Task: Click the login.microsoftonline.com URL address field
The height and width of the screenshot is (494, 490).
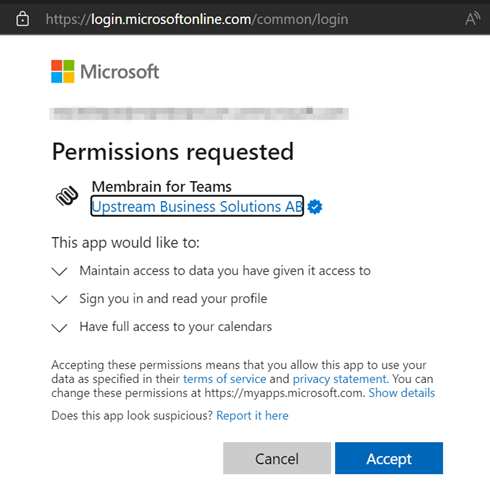Action: pyautogui.click(x=197, y=19)
